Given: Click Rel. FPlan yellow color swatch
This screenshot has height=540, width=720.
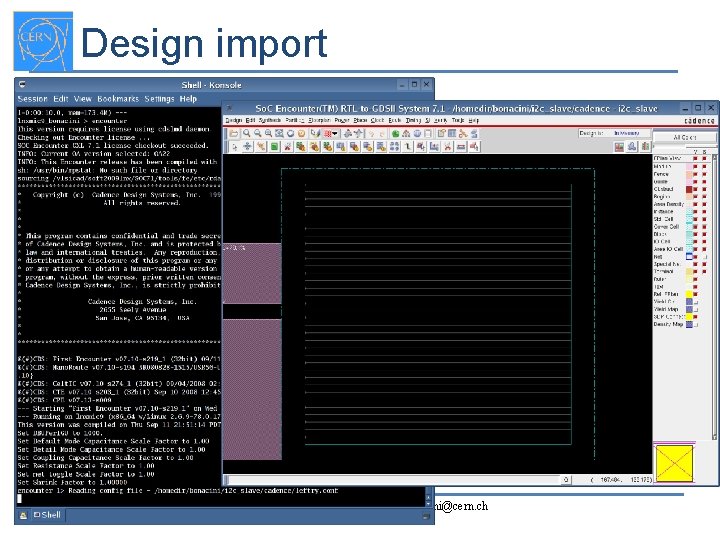Looking at the screenshot, I should pyautogui.click(x=689, y=294).
